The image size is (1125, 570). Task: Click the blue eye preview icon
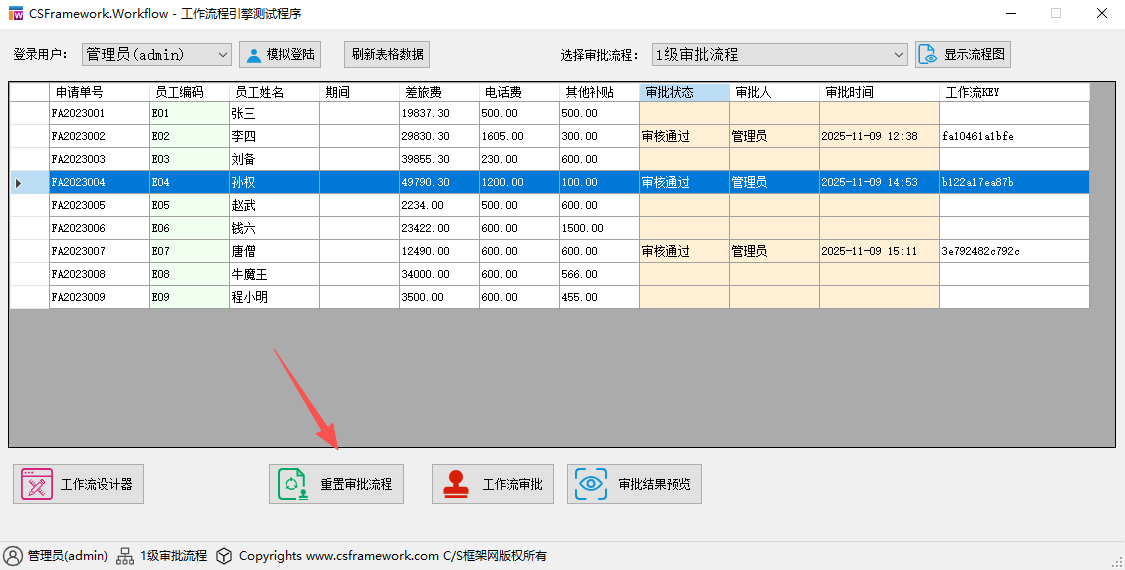590,484
